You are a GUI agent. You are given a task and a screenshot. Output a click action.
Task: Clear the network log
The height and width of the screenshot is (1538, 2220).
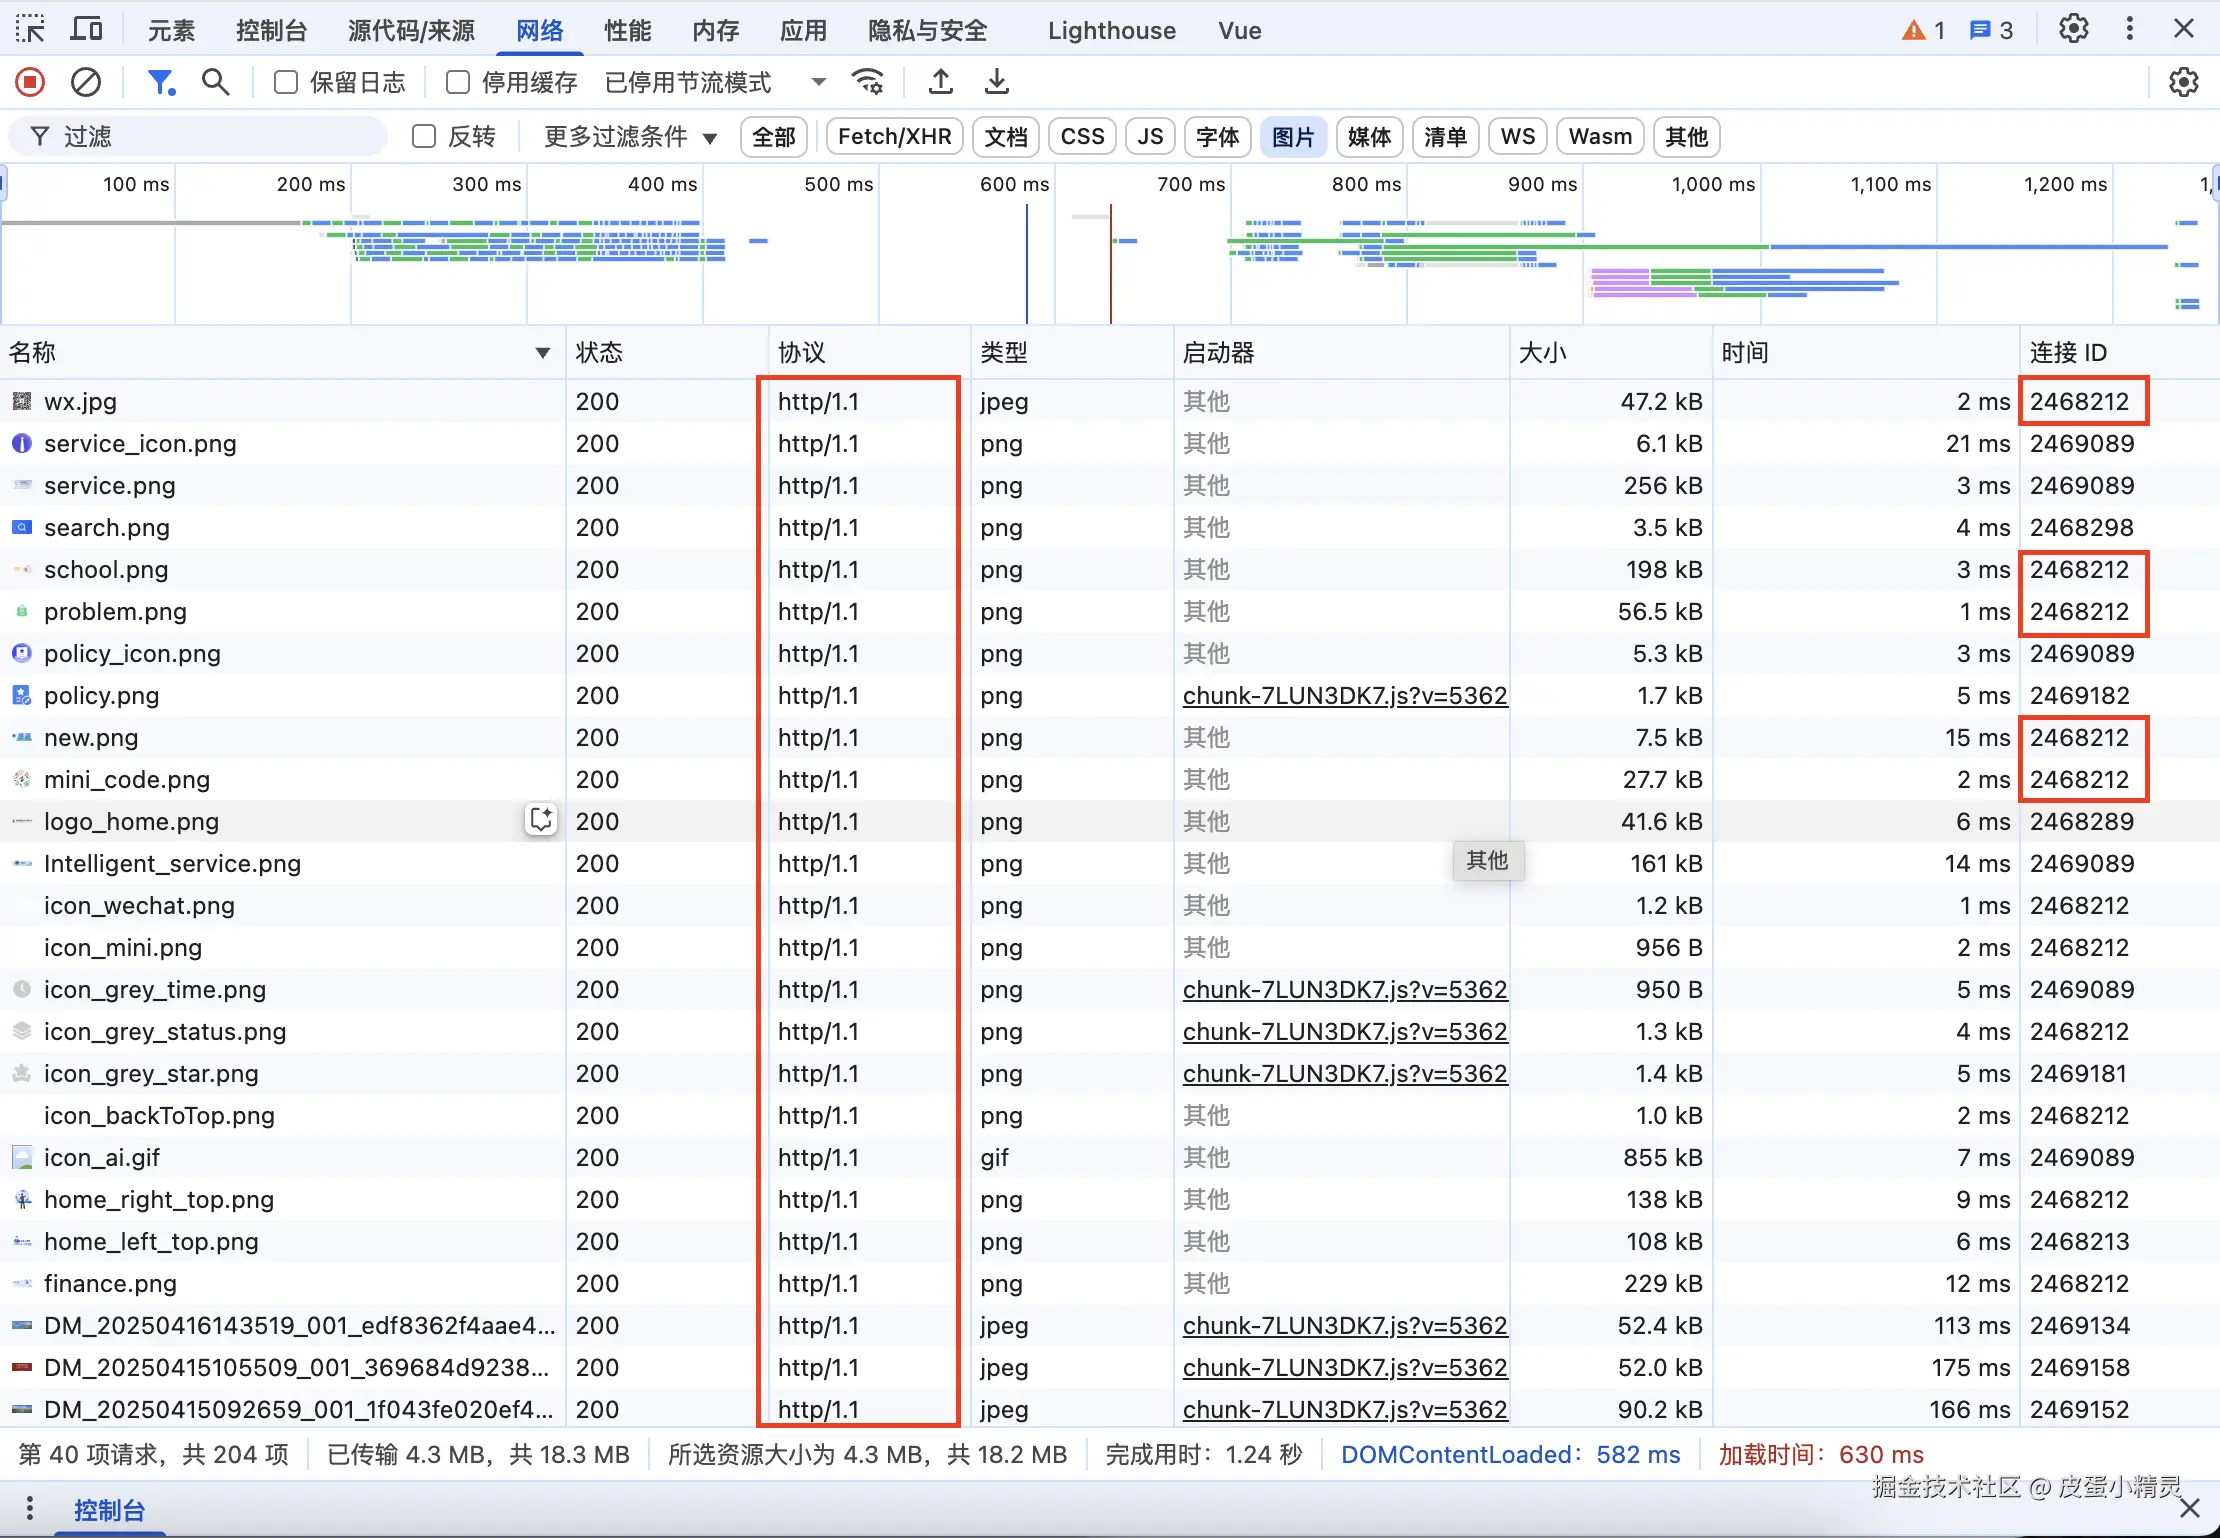point(86,82)
